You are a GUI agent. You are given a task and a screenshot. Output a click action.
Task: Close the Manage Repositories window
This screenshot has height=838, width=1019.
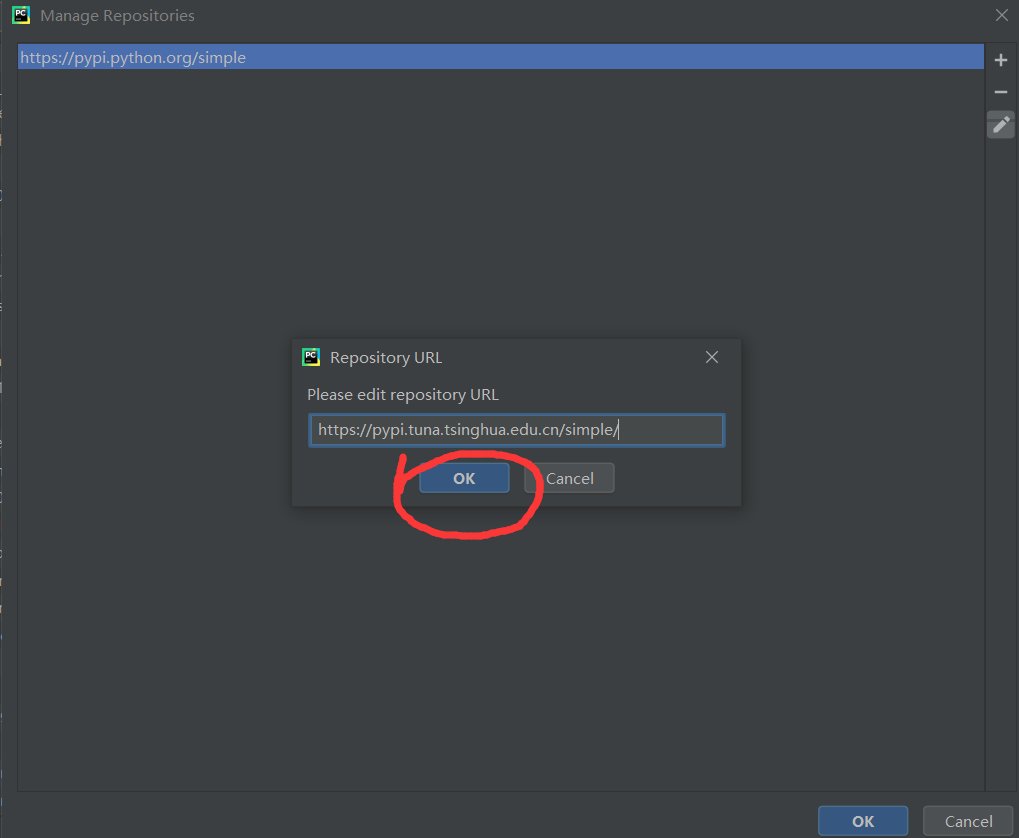[x=1001, y=15]
